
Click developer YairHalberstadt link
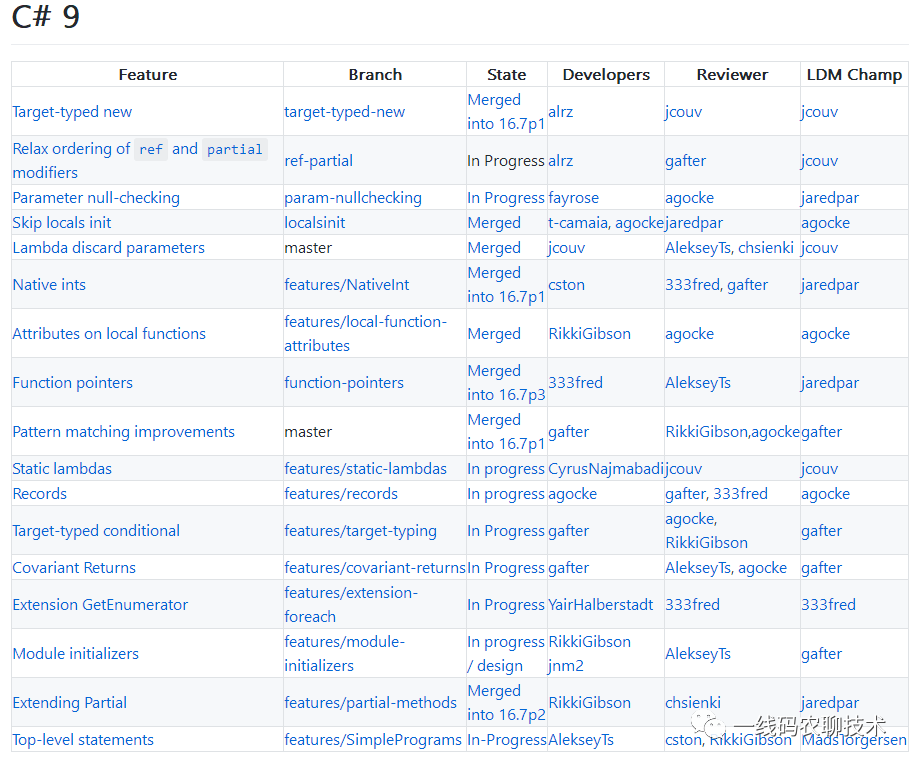(601, 604)
